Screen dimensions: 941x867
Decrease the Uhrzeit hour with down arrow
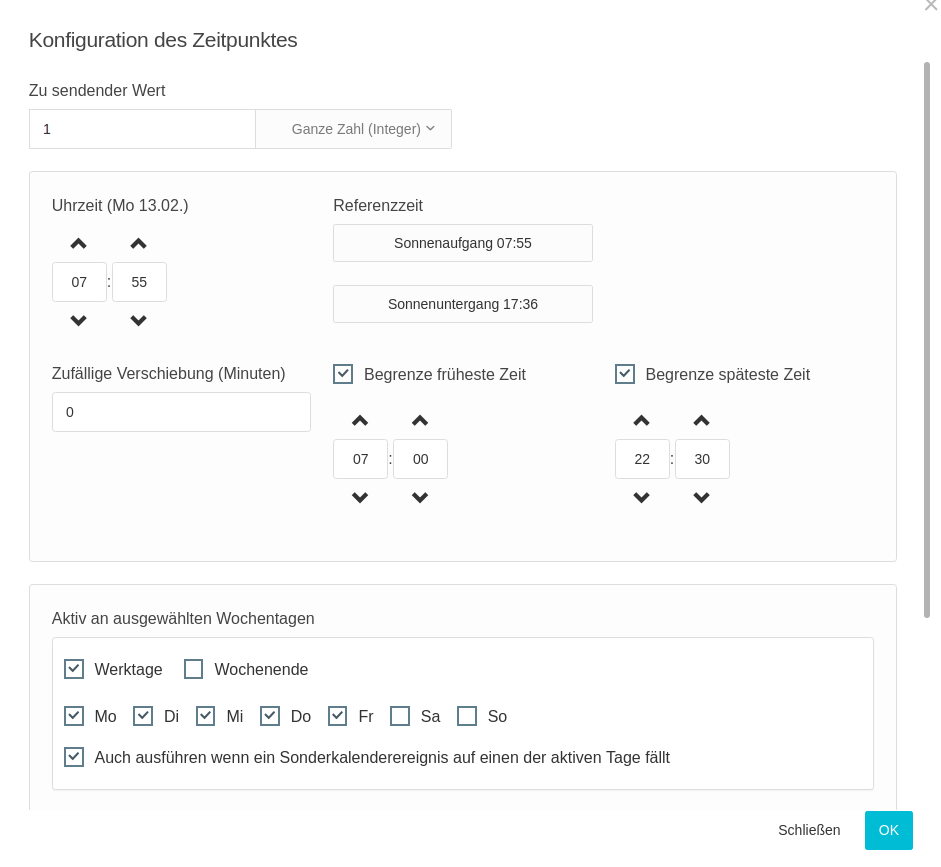click(79, 321)
